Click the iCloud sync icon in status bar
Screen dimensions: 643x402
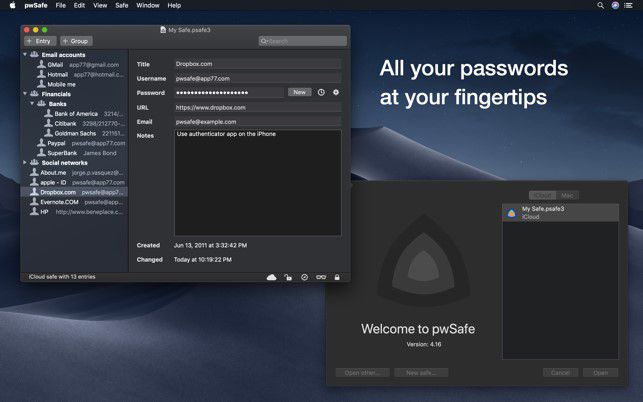coord(271,277)
